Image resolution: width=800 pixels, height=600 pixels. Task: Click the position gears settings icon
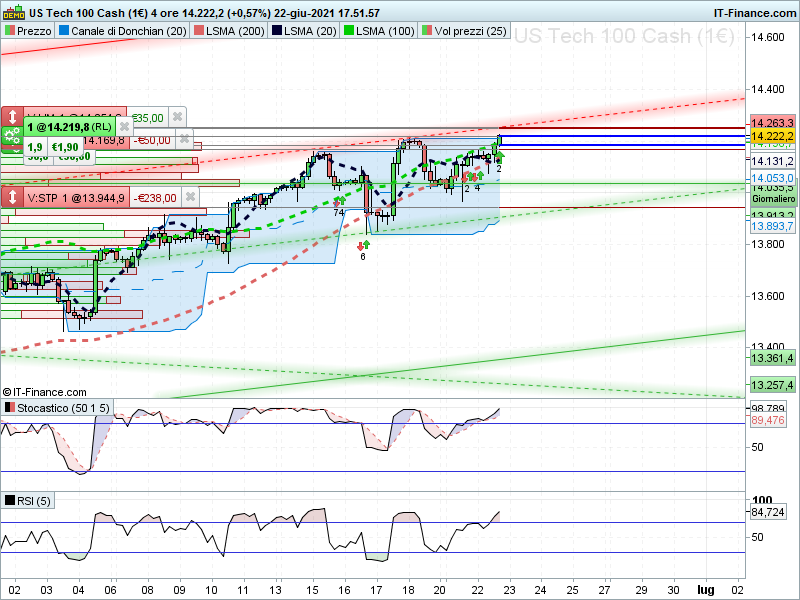point(11,137)
